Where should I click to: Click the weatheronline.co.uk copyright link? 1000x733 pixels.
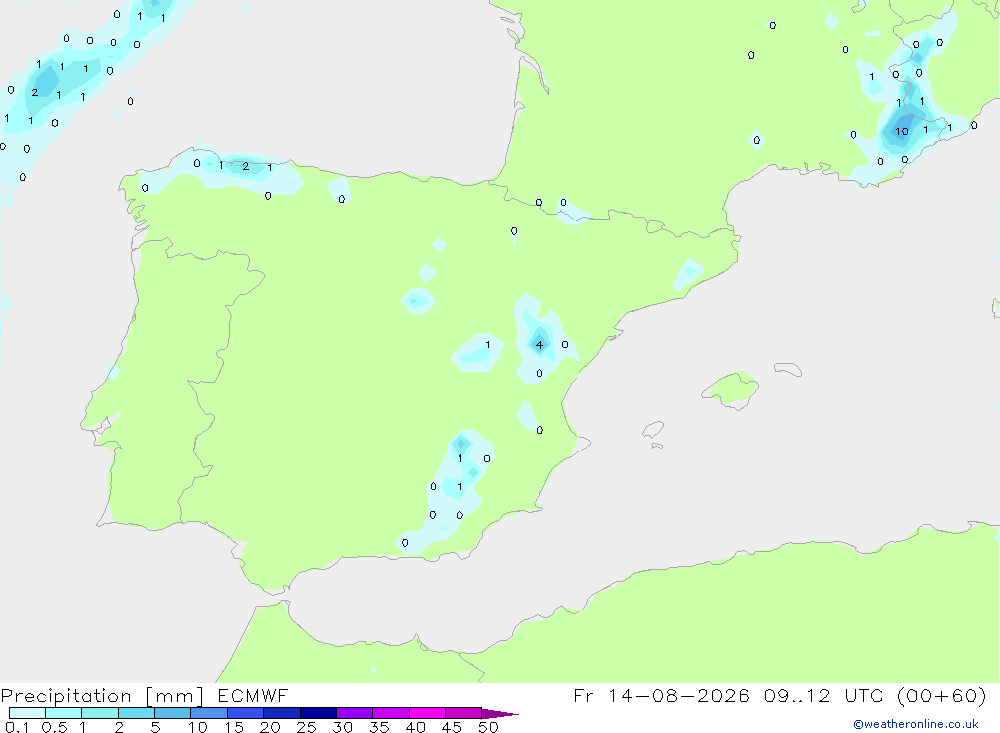click(x=915, y=724)
